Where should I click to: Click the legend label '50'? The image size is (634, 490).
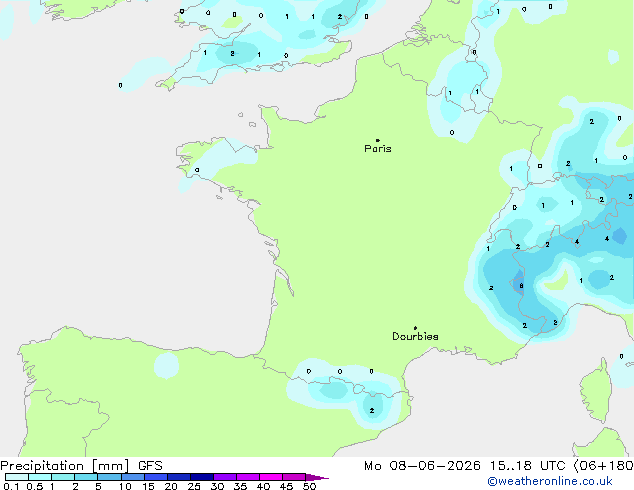click(309, 486)
